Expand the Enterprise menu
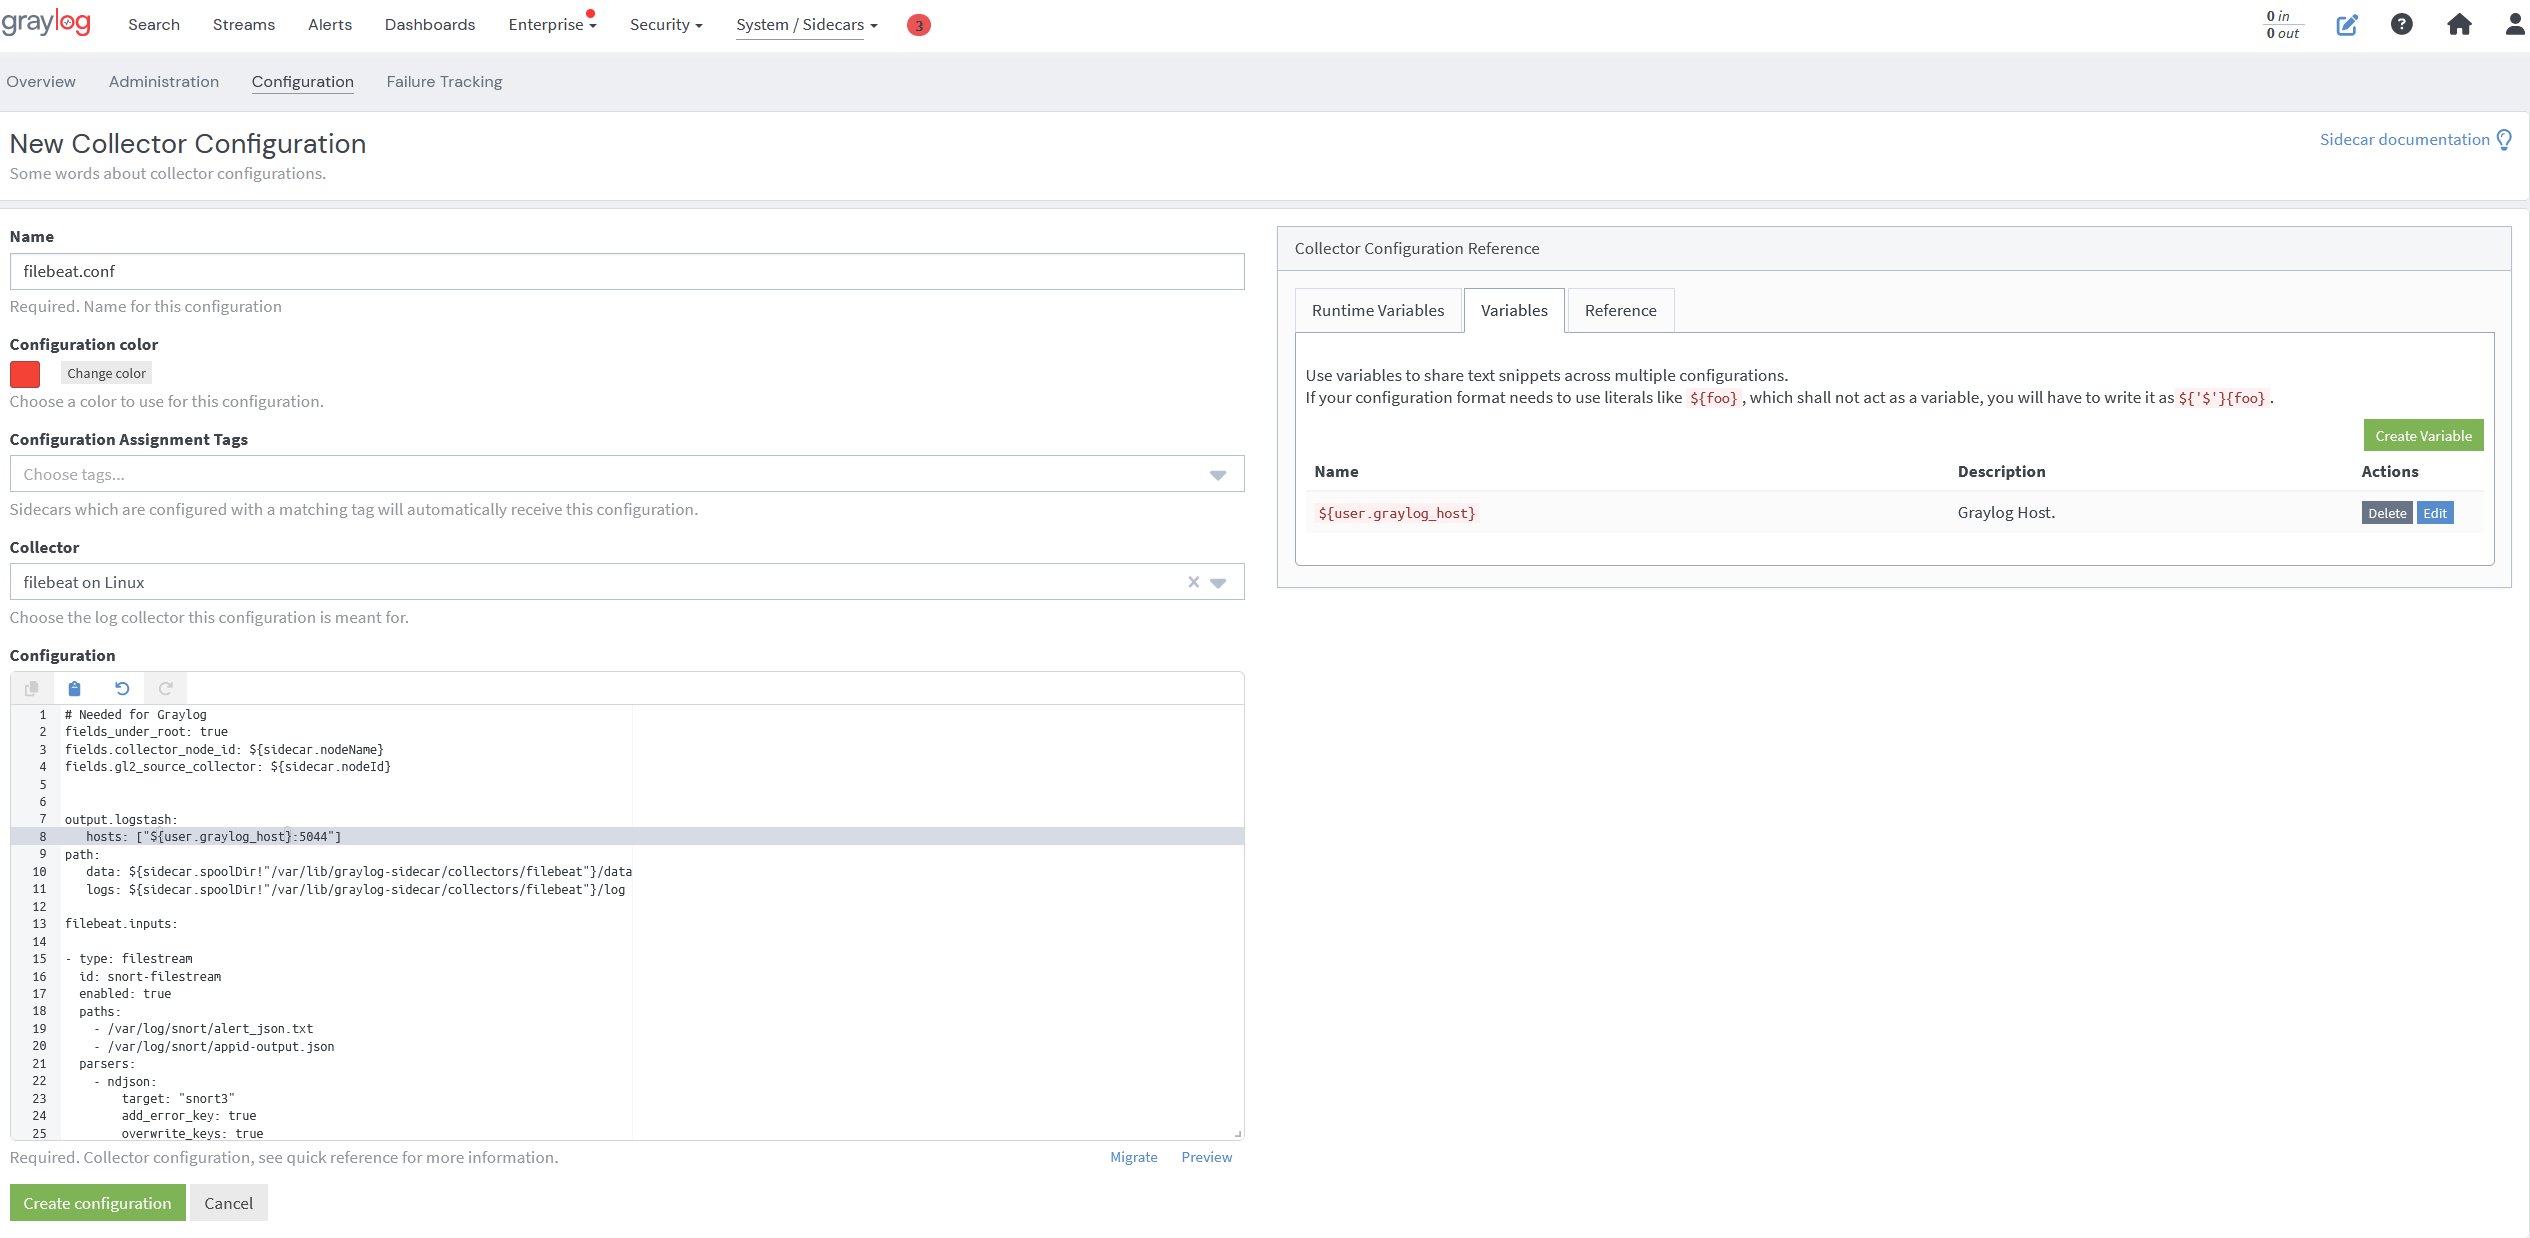 (552, 25)
